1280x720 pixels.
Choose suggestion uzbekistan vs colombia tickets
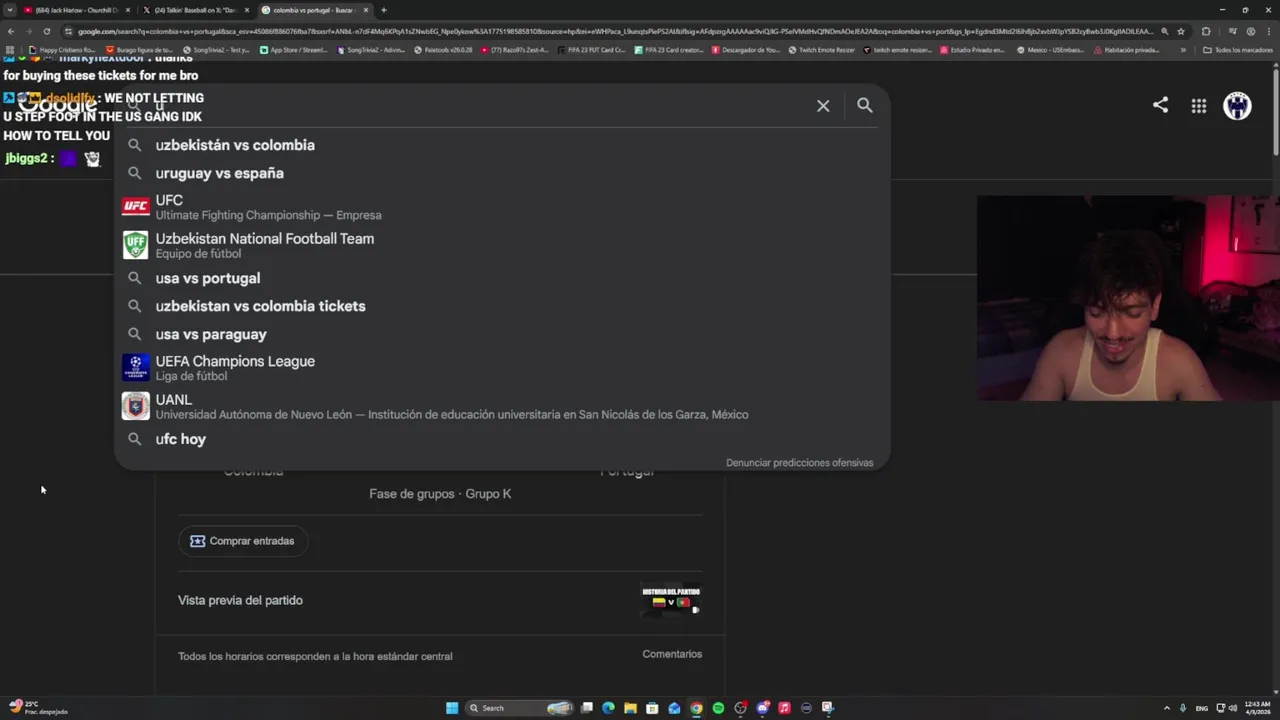pos(261,306)
